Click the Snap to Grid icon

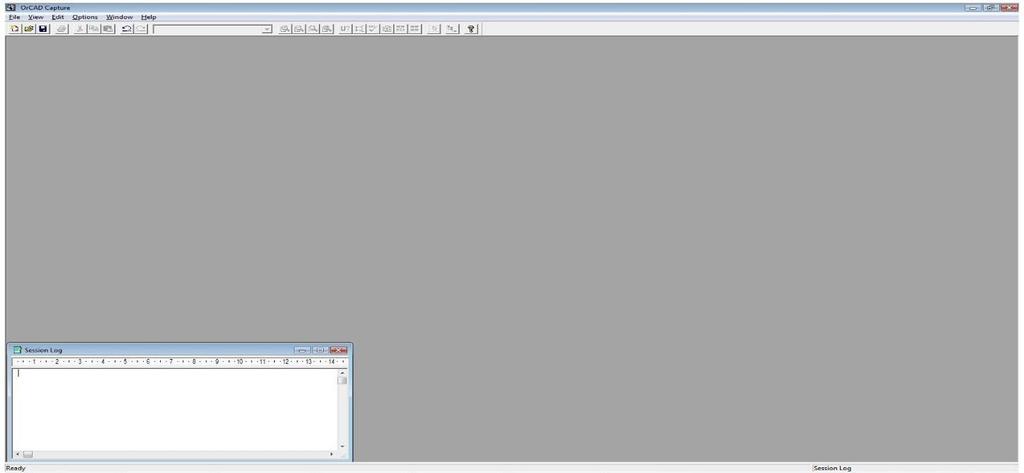coord(434,29)
